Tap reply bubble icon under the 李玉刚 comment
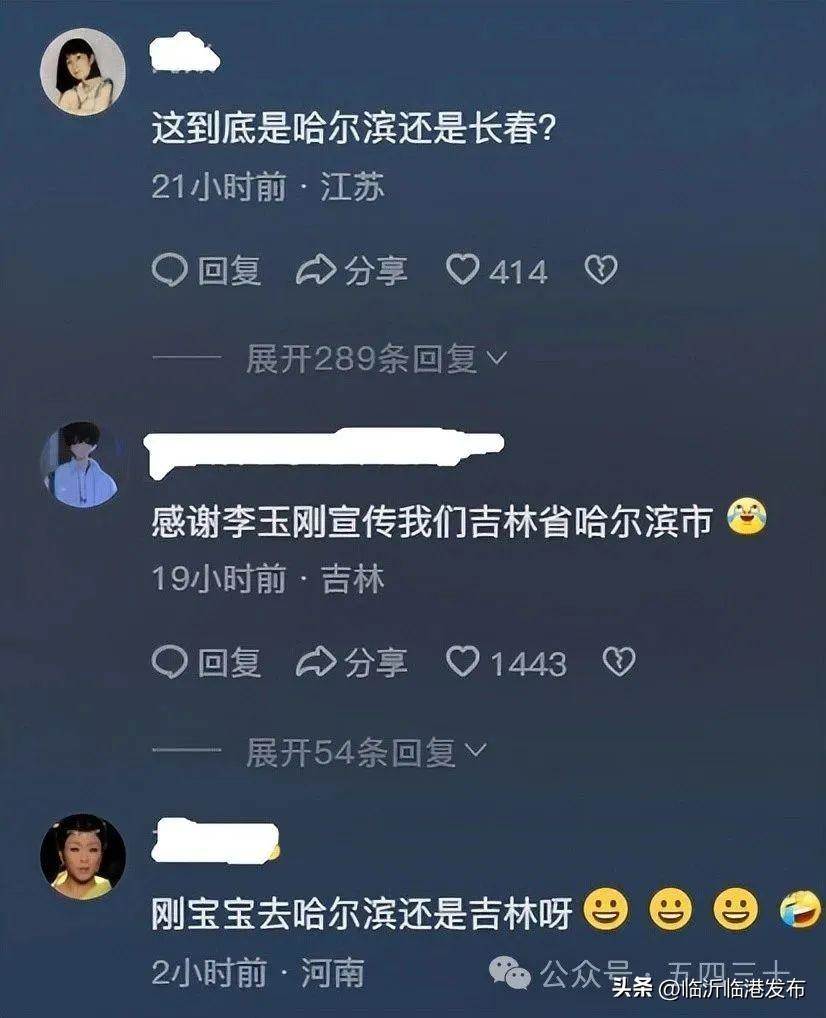The image size is (826, 1018). 170,662
